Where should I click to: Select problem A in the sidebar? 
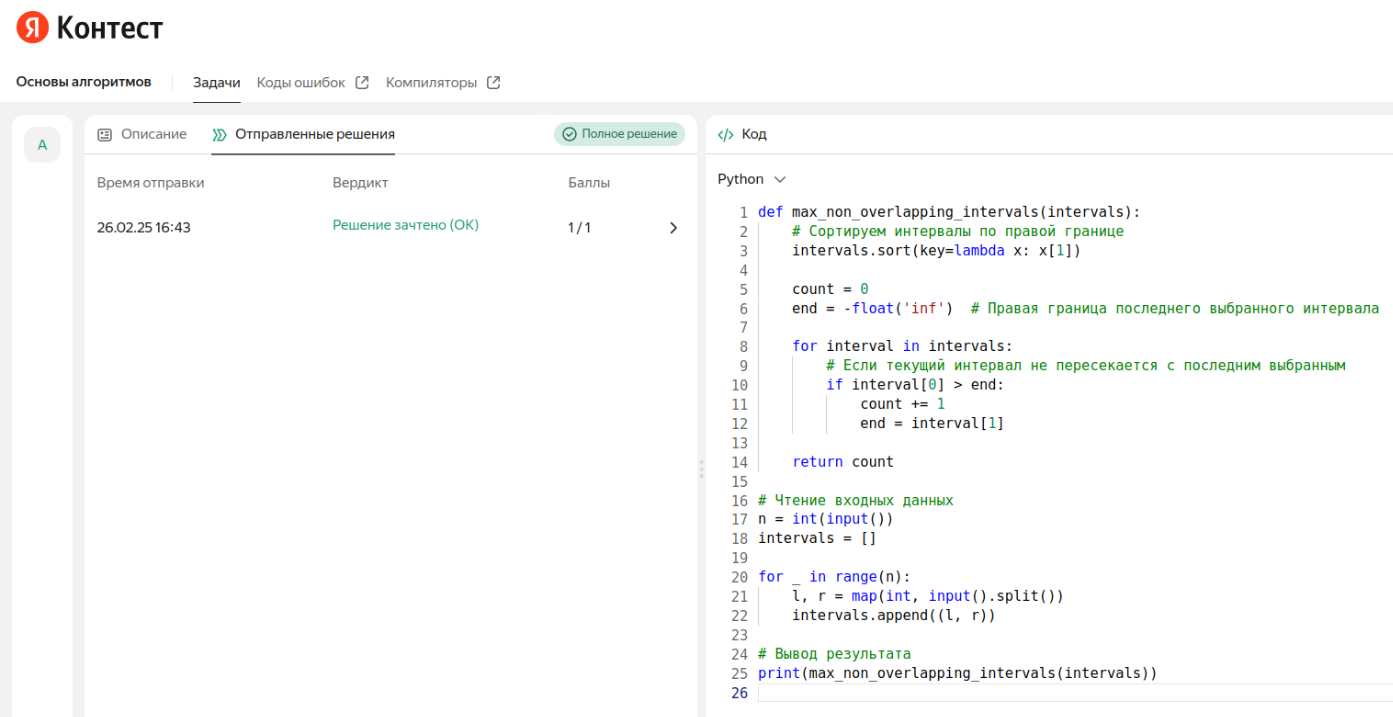pos(42,145)
